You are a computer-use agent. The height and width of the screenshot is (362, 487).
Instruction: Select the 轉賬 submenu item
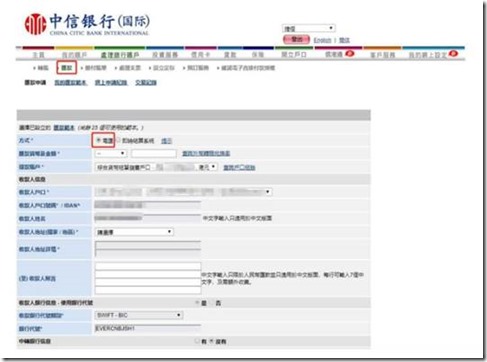pyautogui.click(x=43, y=68)
